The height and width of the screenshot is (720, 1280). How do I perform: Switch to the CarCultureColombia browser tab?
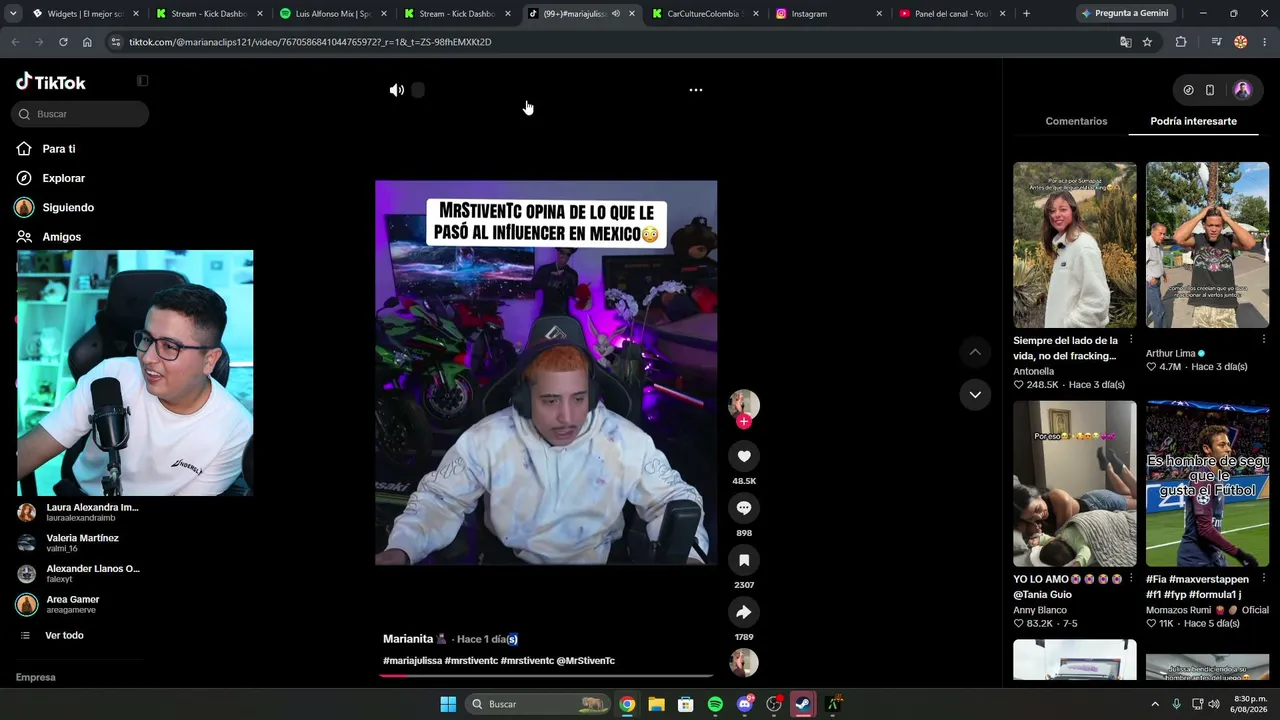pos(703,14)
